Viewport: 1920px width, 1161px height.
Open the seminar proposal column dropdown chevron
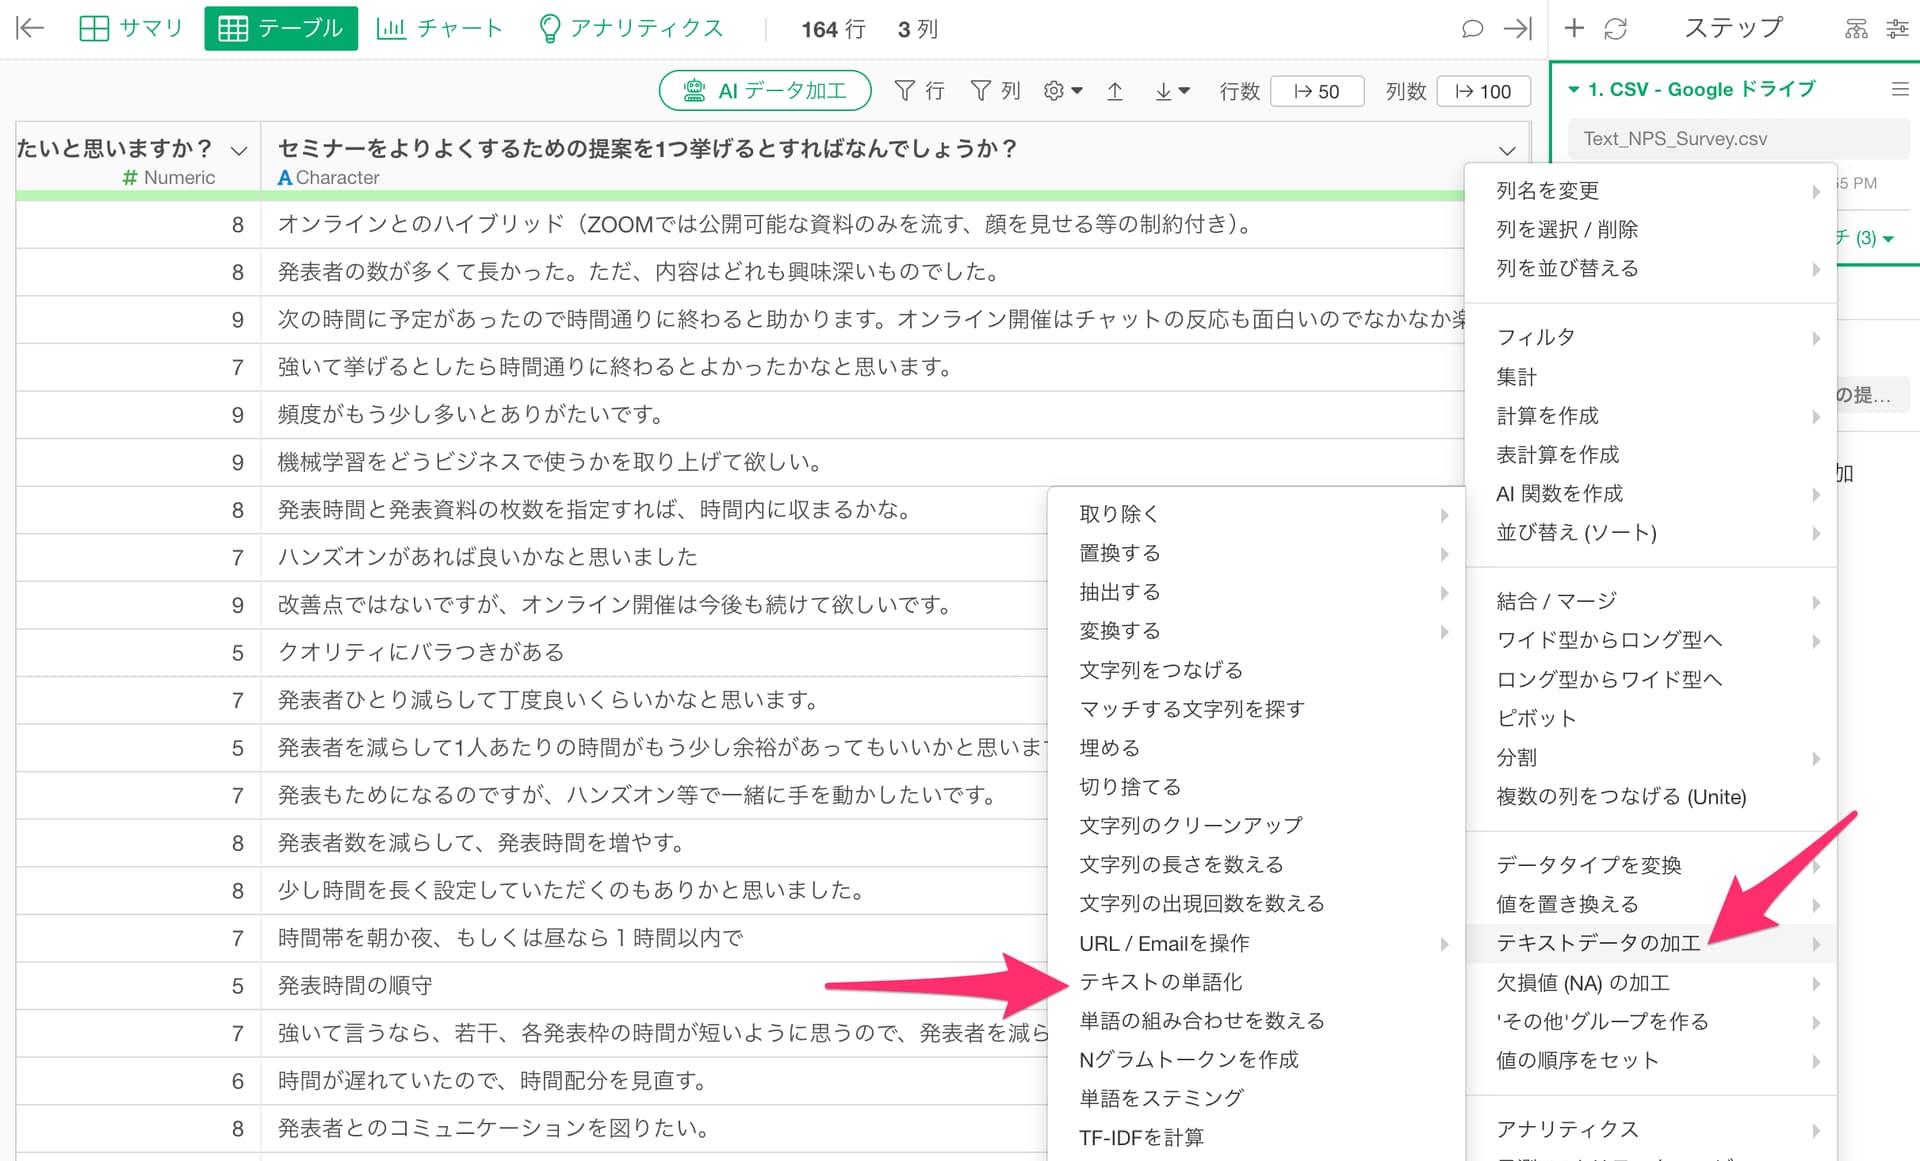click(x=1507, y=151)
